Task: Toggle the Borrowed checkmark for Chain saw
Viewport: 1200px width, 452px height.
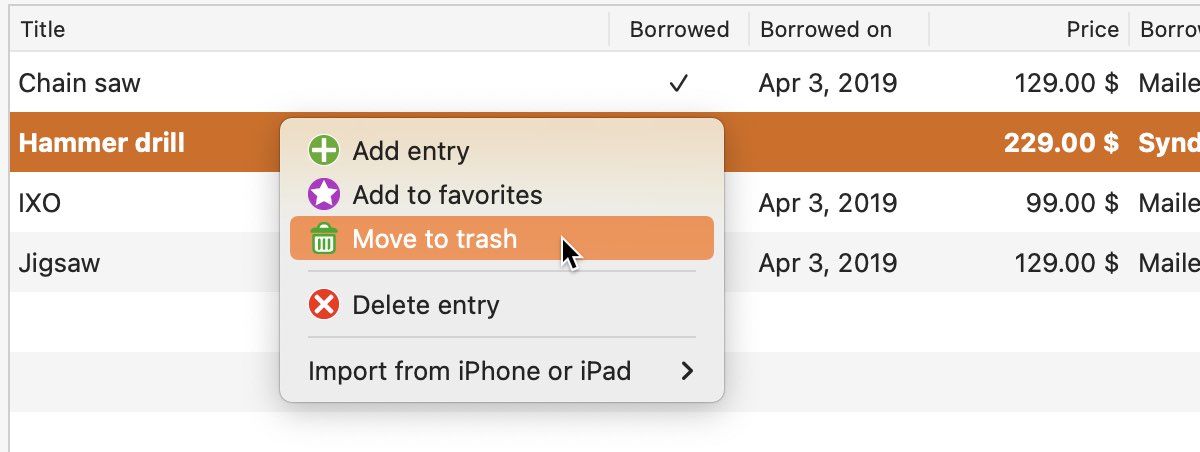Action: [x=679, y=83]
